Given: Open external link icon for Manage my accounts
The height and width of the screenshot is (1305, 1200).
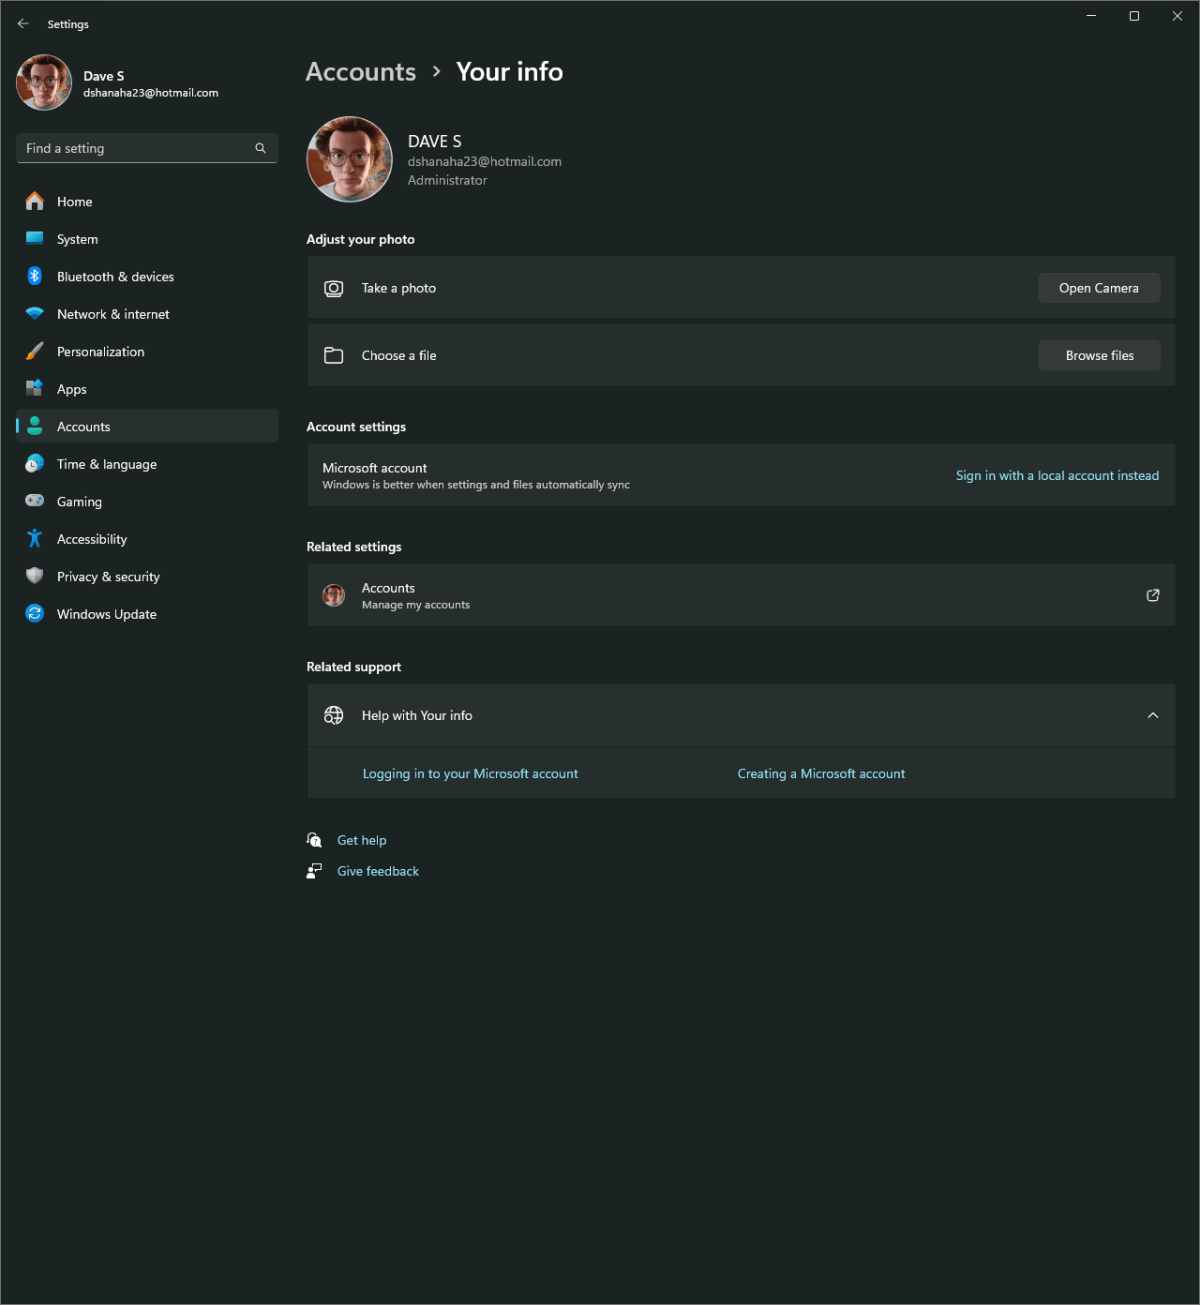Looking at the screenshot, I should tap(1153, 595).
